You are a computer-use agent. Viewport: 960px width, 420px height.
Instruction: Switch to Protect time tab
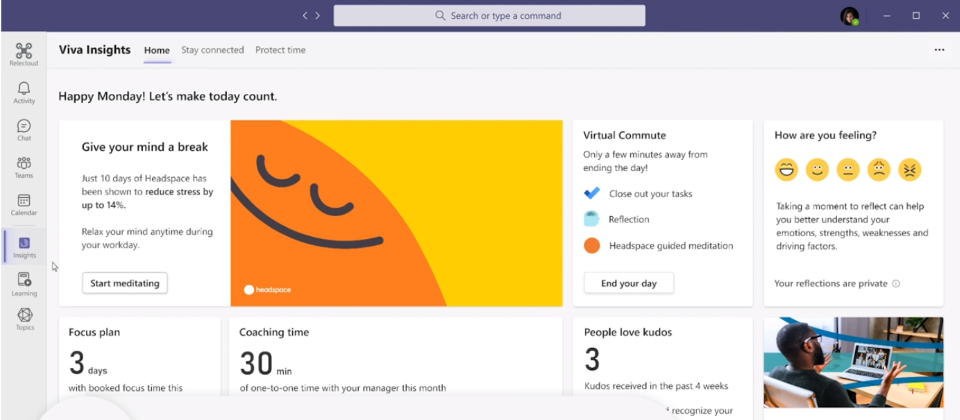click(280, 50)
